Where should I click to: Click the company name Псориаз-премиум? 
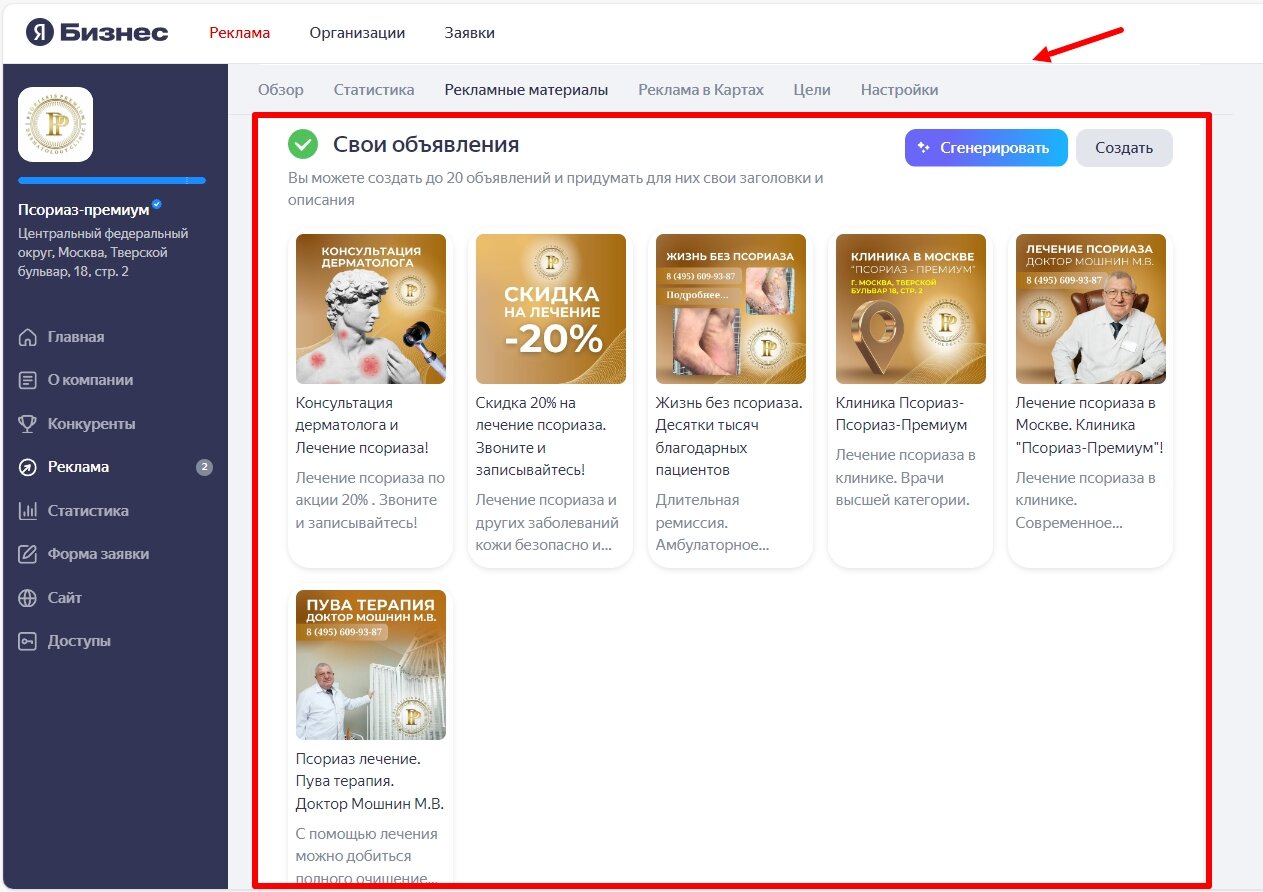[x=83, y=210]
